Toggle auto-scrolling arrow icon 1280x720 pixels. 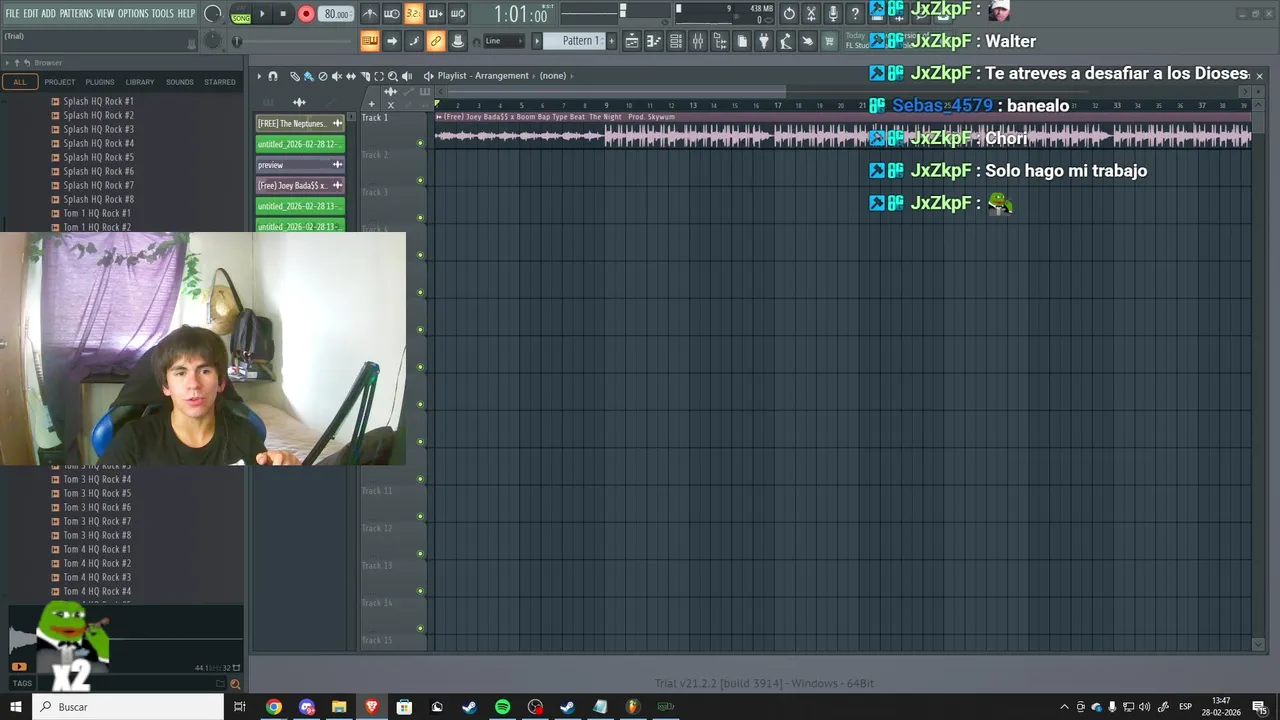(x=392, y=41)
